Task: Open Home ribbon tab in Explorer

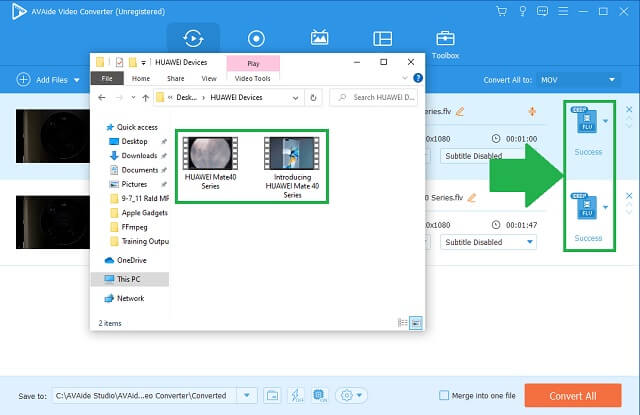Action: tap(141, 78)
